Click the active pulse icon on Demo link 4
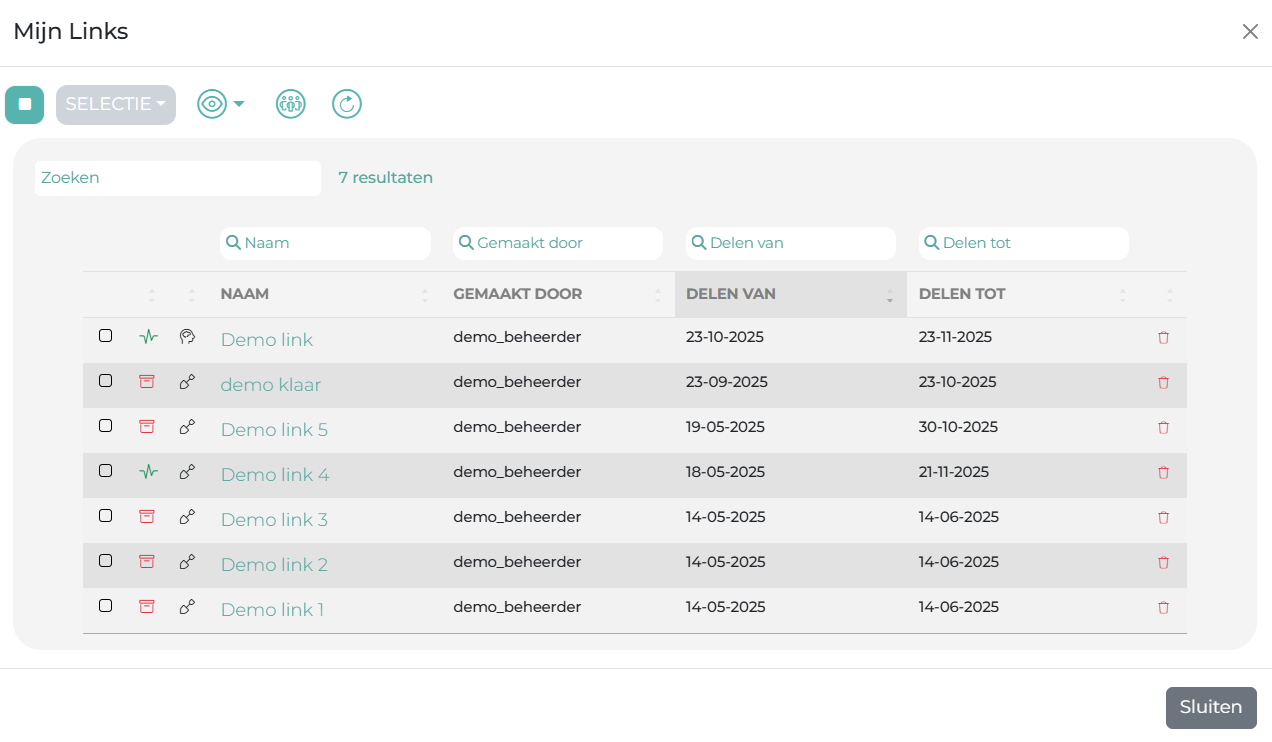 [148, 472]
